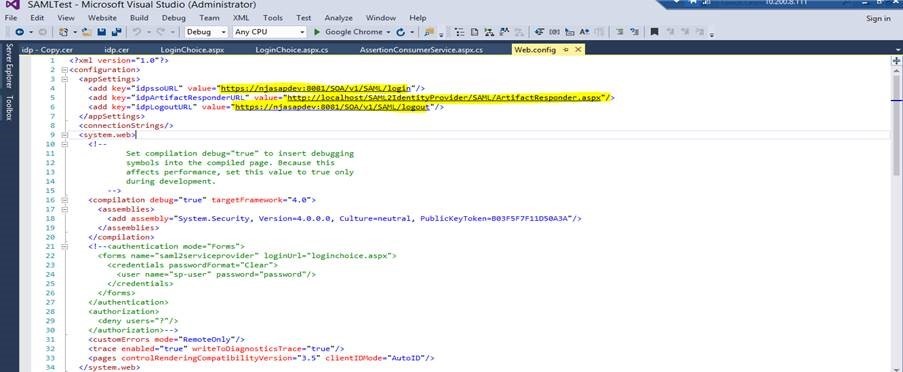Click the Save All toolbar icon
This screenshot has width=903, height=372.
116,32
